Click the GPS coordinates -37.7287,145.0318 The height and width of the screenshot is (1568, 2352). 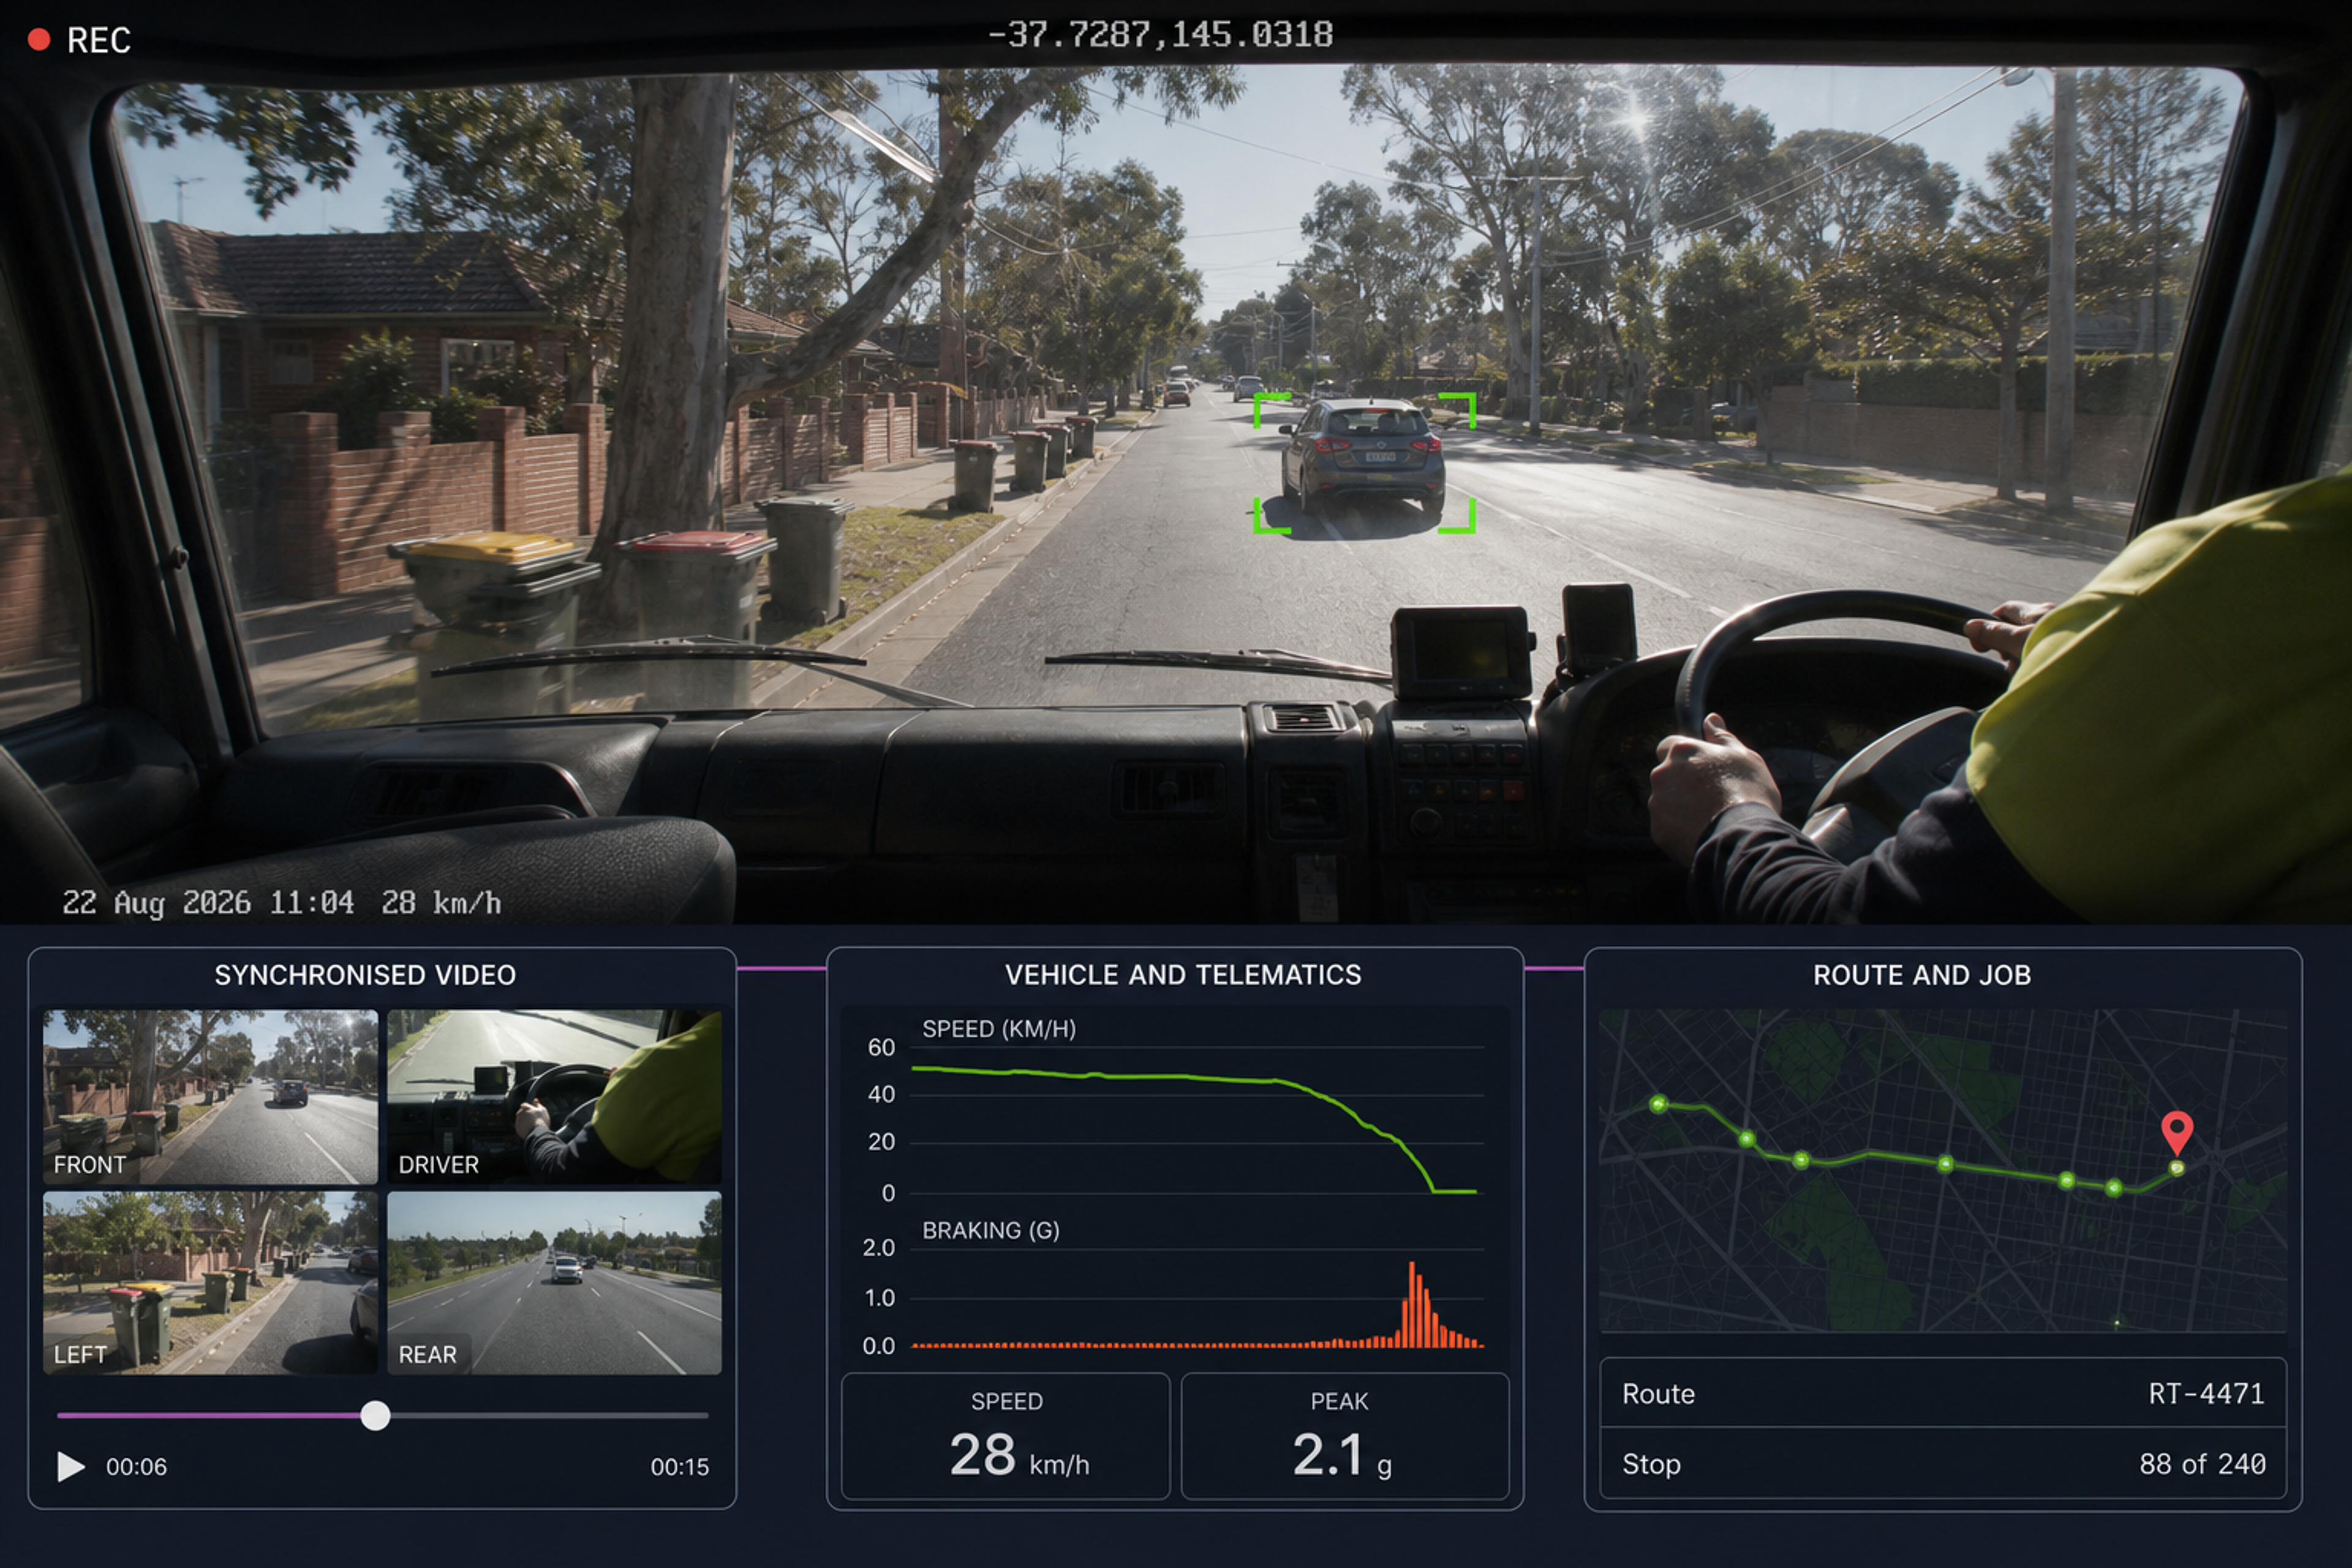click(1160, 35)
